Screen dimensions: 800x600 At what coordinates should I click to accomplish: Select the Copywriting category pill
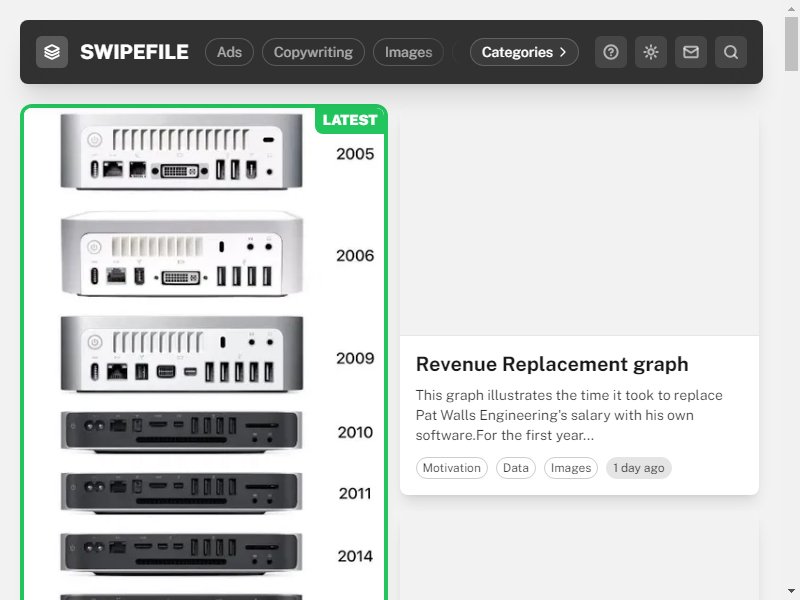coord(313,52)
